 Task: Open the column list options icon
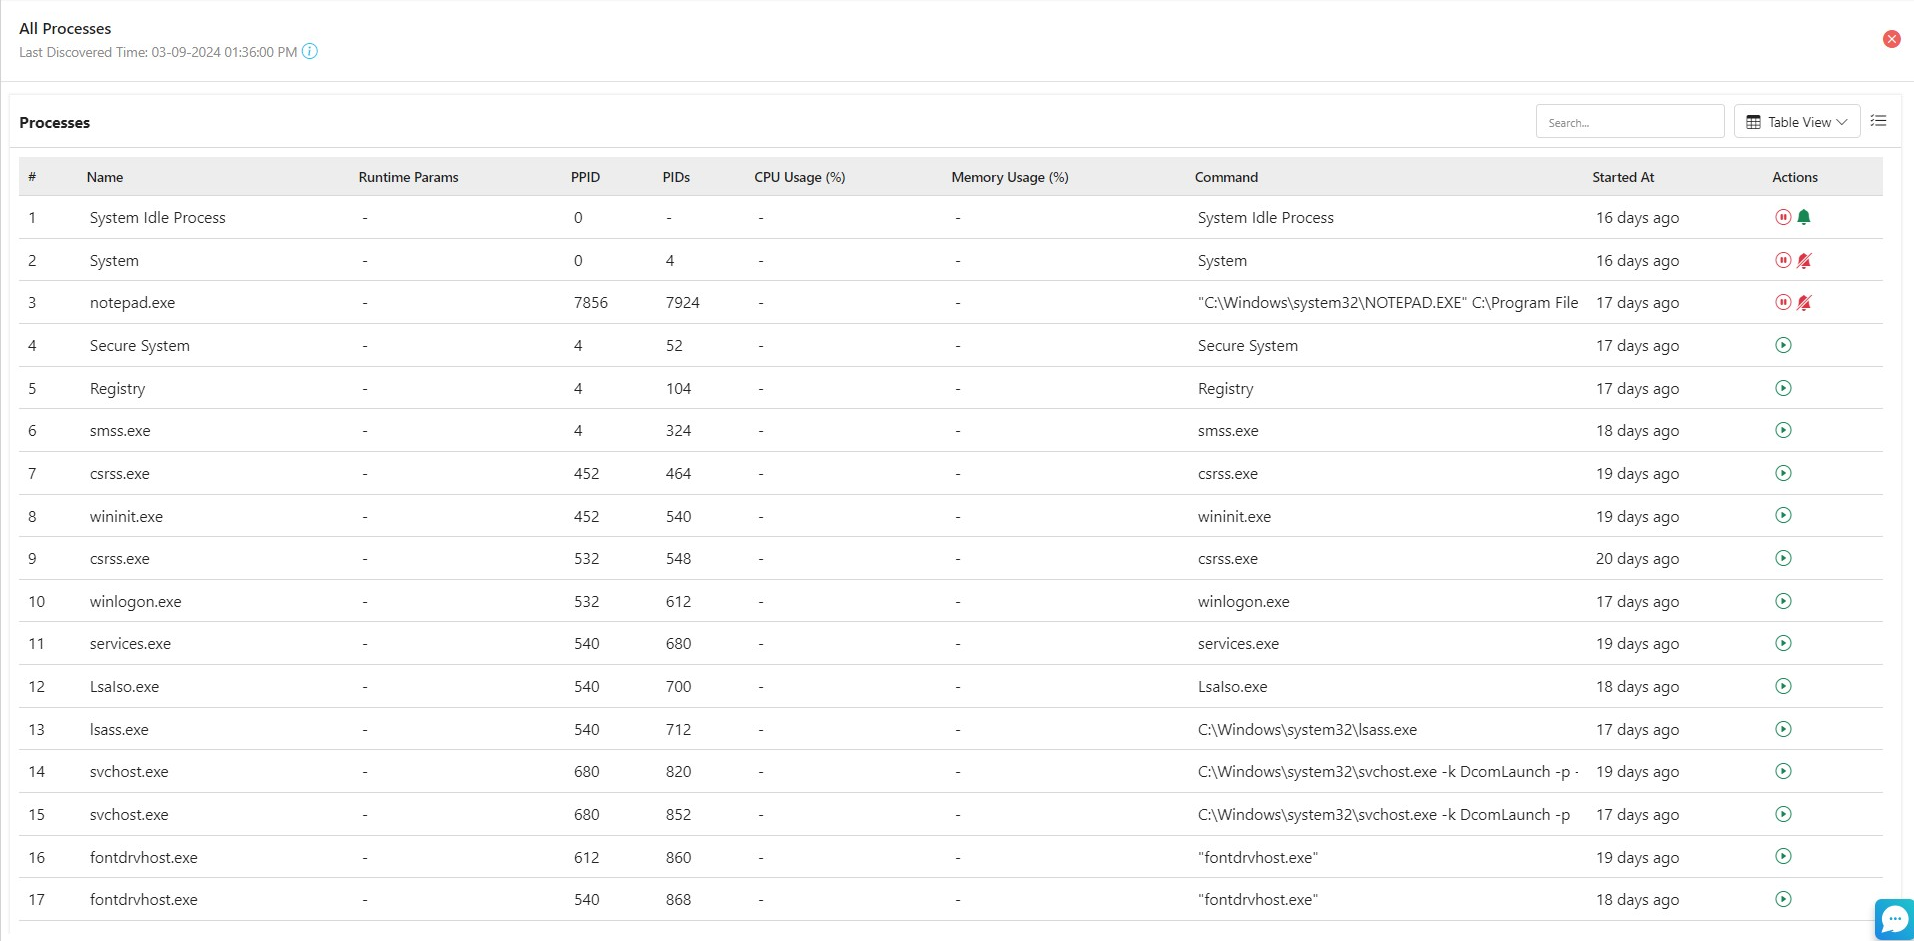coord(1878,121)
